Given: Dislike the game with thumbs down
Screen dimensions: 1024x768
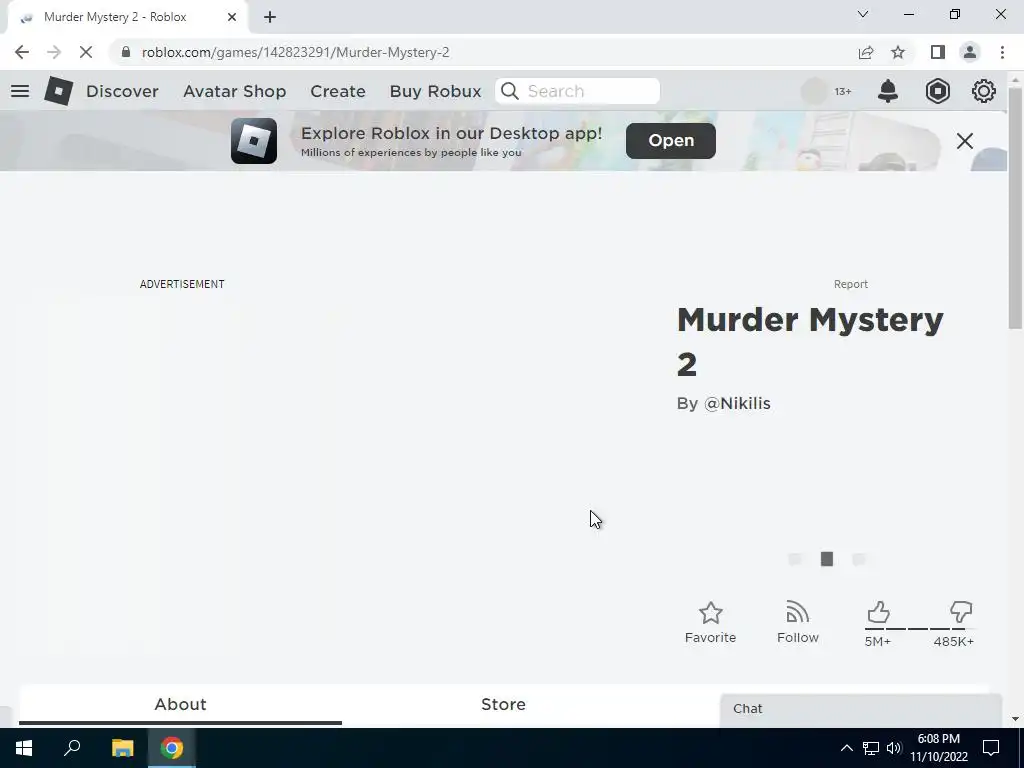Looking at the screenshot, I should [961, 612].
